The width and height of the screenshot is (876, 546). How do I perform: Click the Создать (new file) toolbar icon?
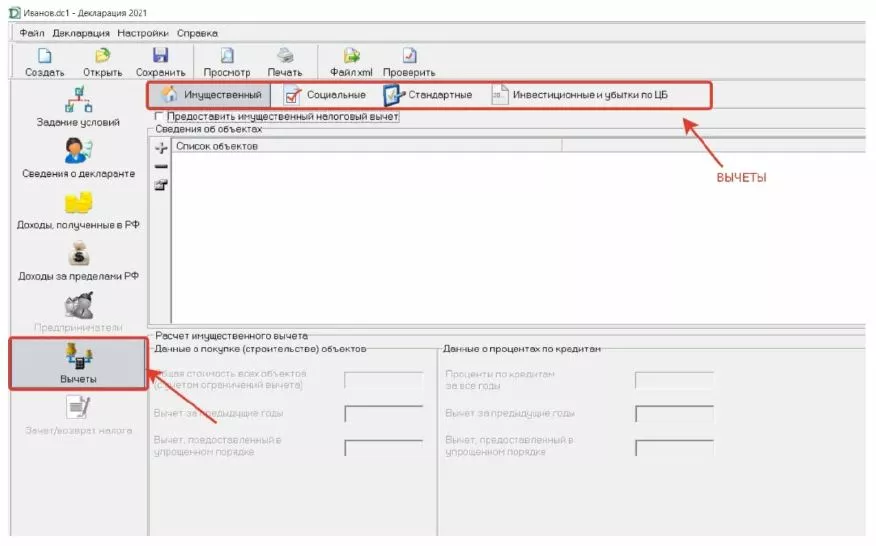[44, 57]
